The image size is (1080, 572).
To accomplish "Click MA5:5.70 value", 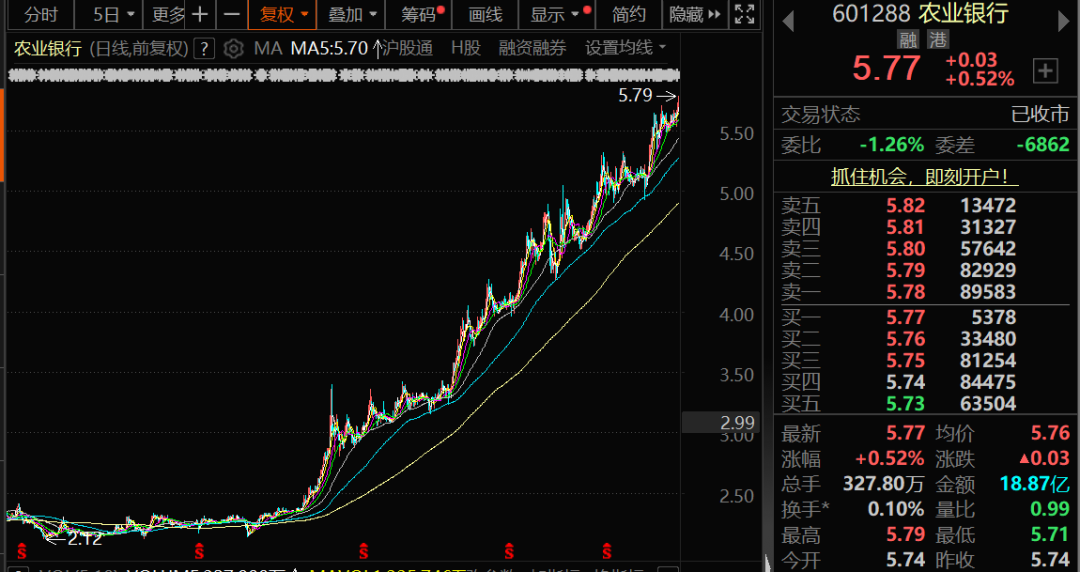I will pos(329,48).
